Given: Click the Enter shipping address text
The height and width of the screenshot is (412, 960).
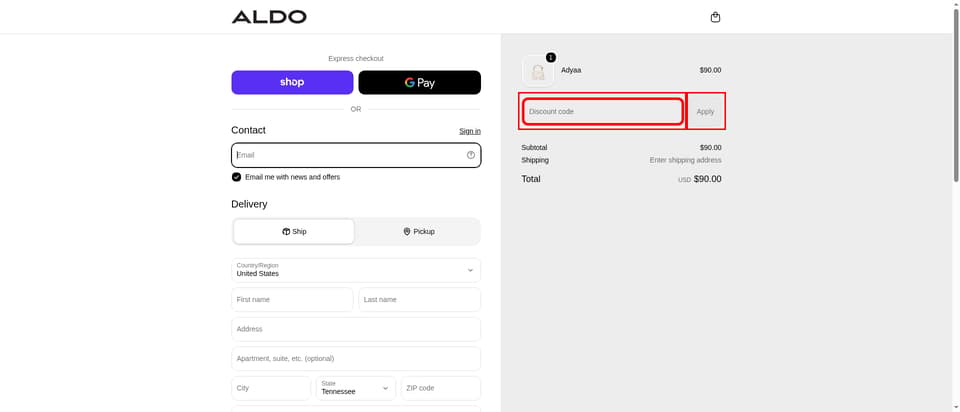Looking at the screenshot, I should [685, 160].
